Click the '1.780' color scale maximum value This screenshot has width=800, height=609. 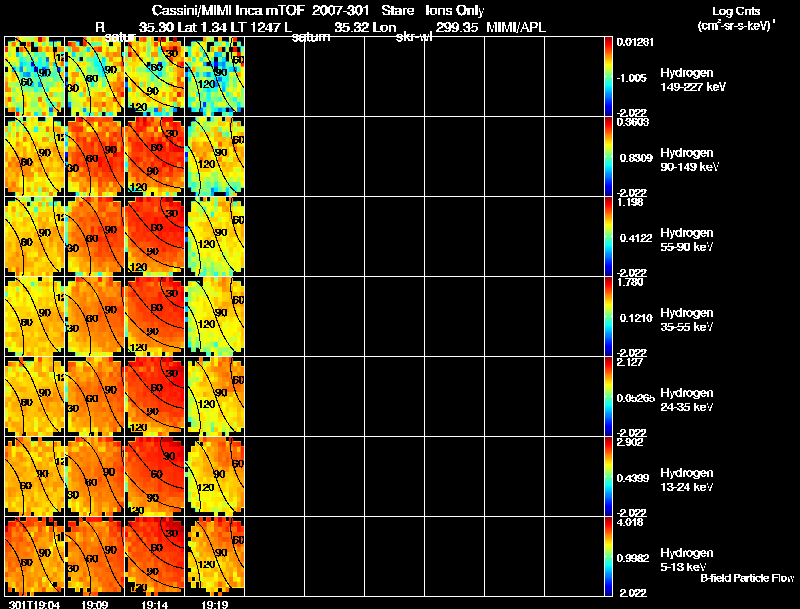[x=630, y=282]
